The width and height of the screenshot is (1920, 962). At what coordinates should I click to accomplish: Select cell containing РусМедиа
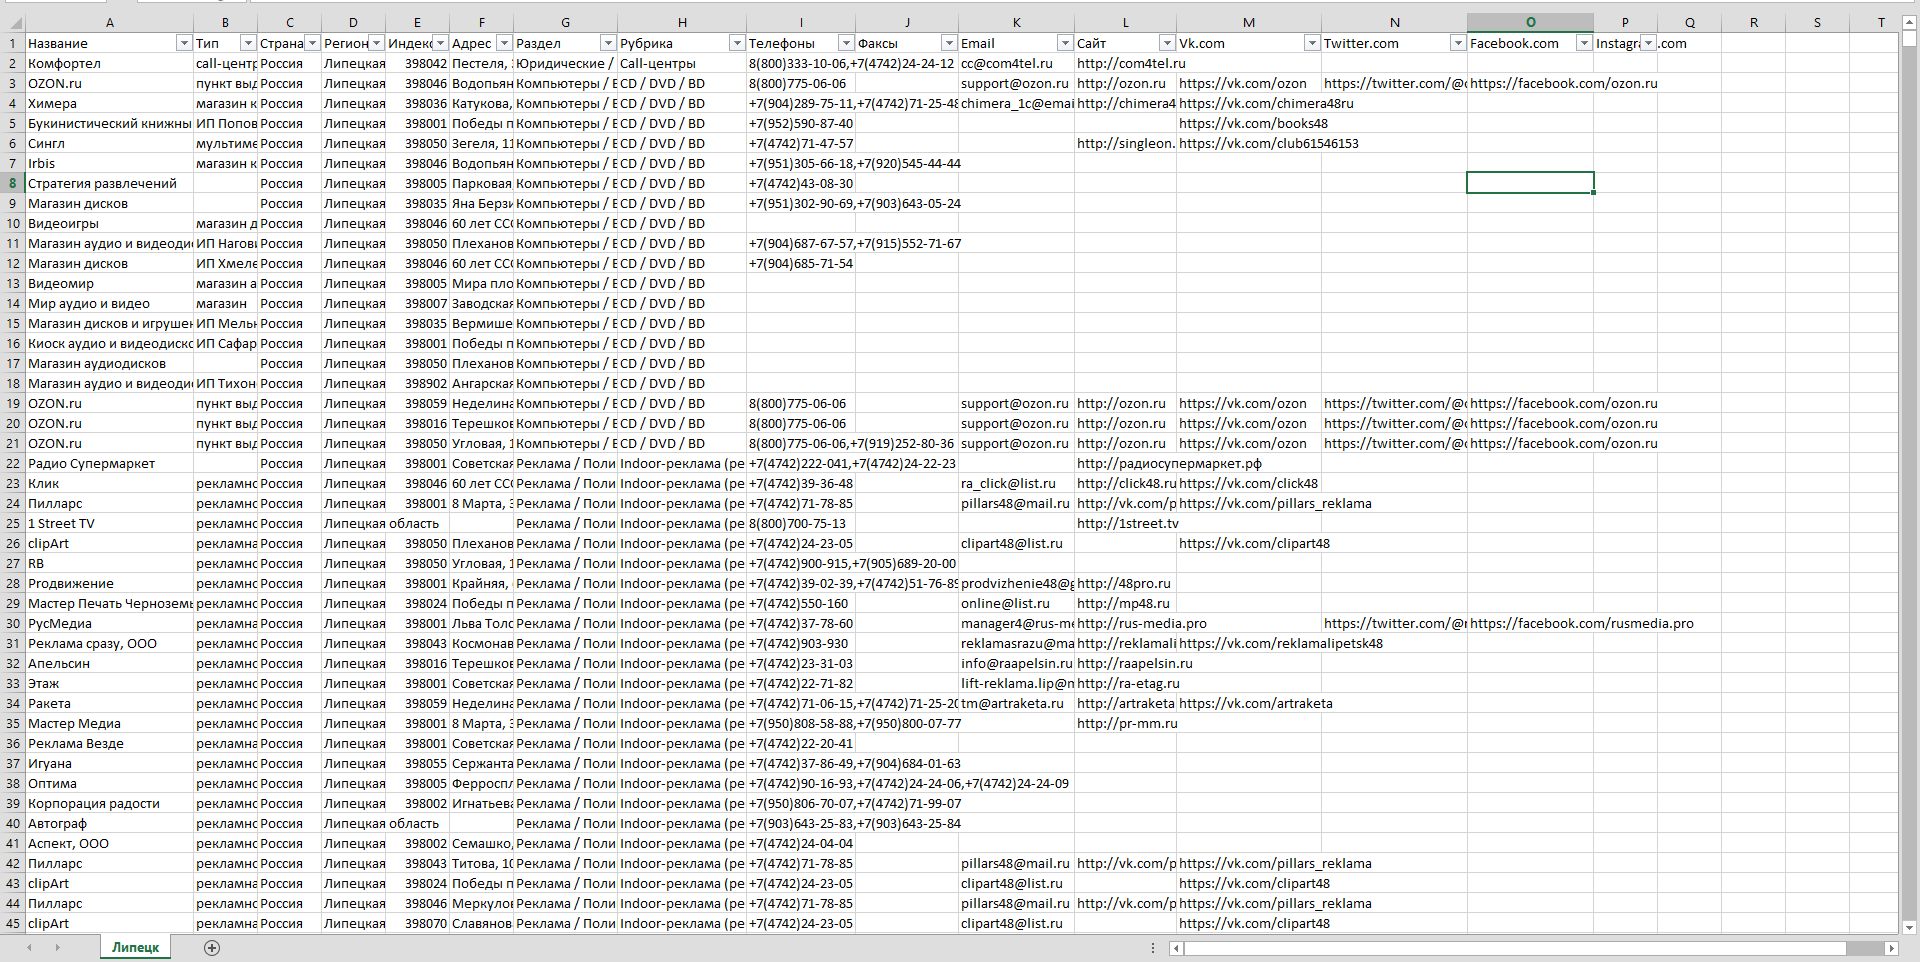pos(109,623)
